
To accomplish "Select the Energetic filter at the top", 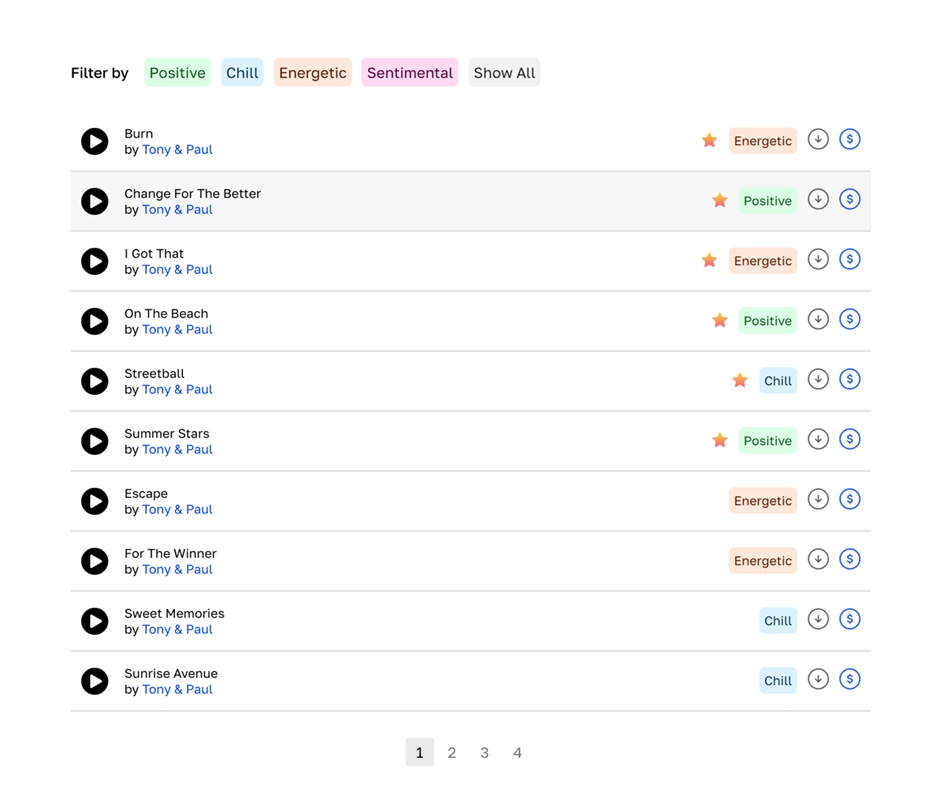I will [313, 73].
